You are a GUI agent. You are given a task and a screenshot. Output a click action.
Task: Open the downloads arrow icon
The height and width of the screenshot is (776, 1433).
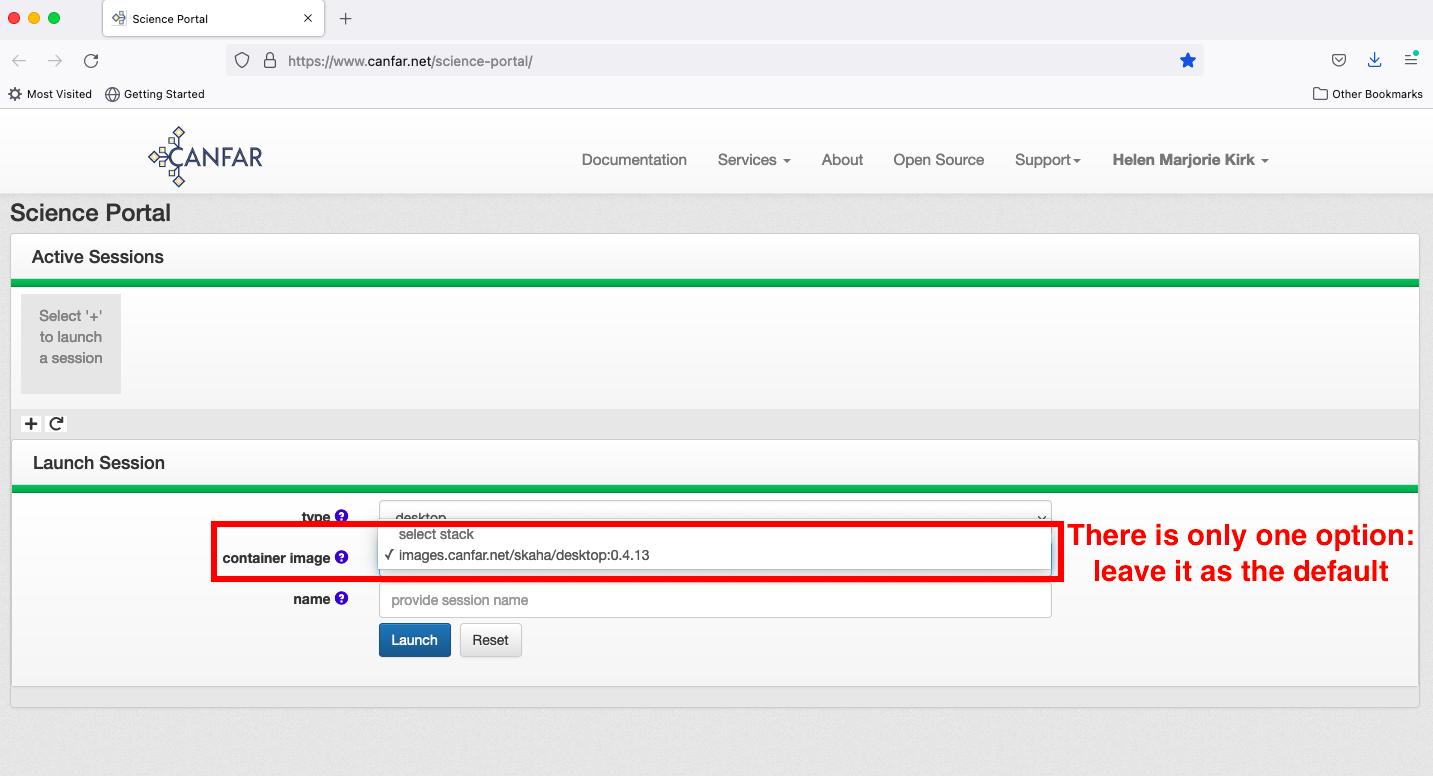pos(1375,60)
